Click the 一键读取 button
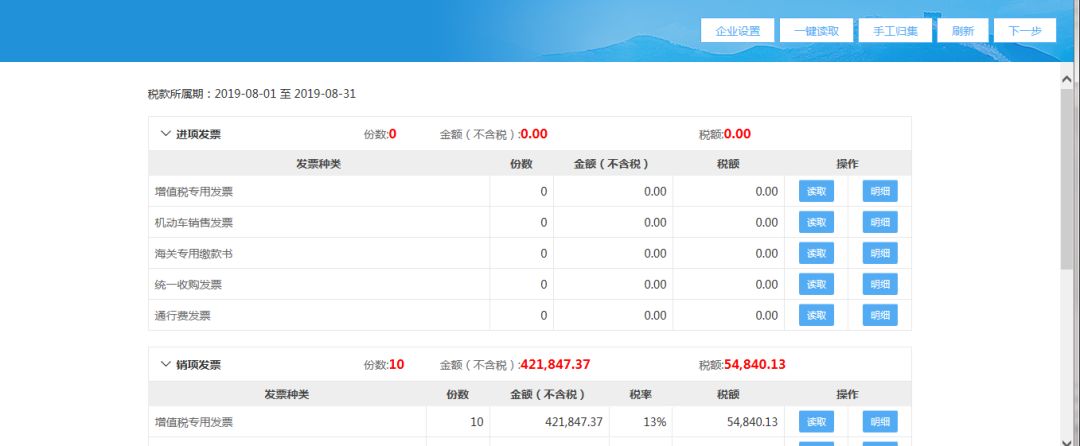Viewport: 1080px width, 446px height. click(816, 31)
